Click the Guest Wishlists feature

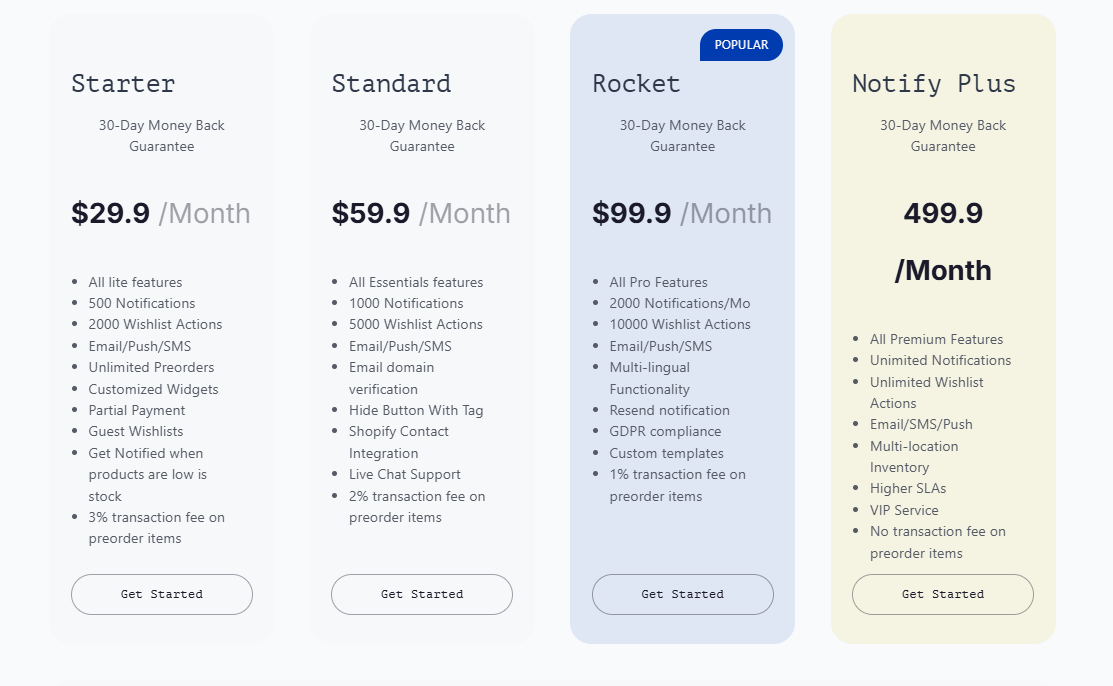click(136, 431)
